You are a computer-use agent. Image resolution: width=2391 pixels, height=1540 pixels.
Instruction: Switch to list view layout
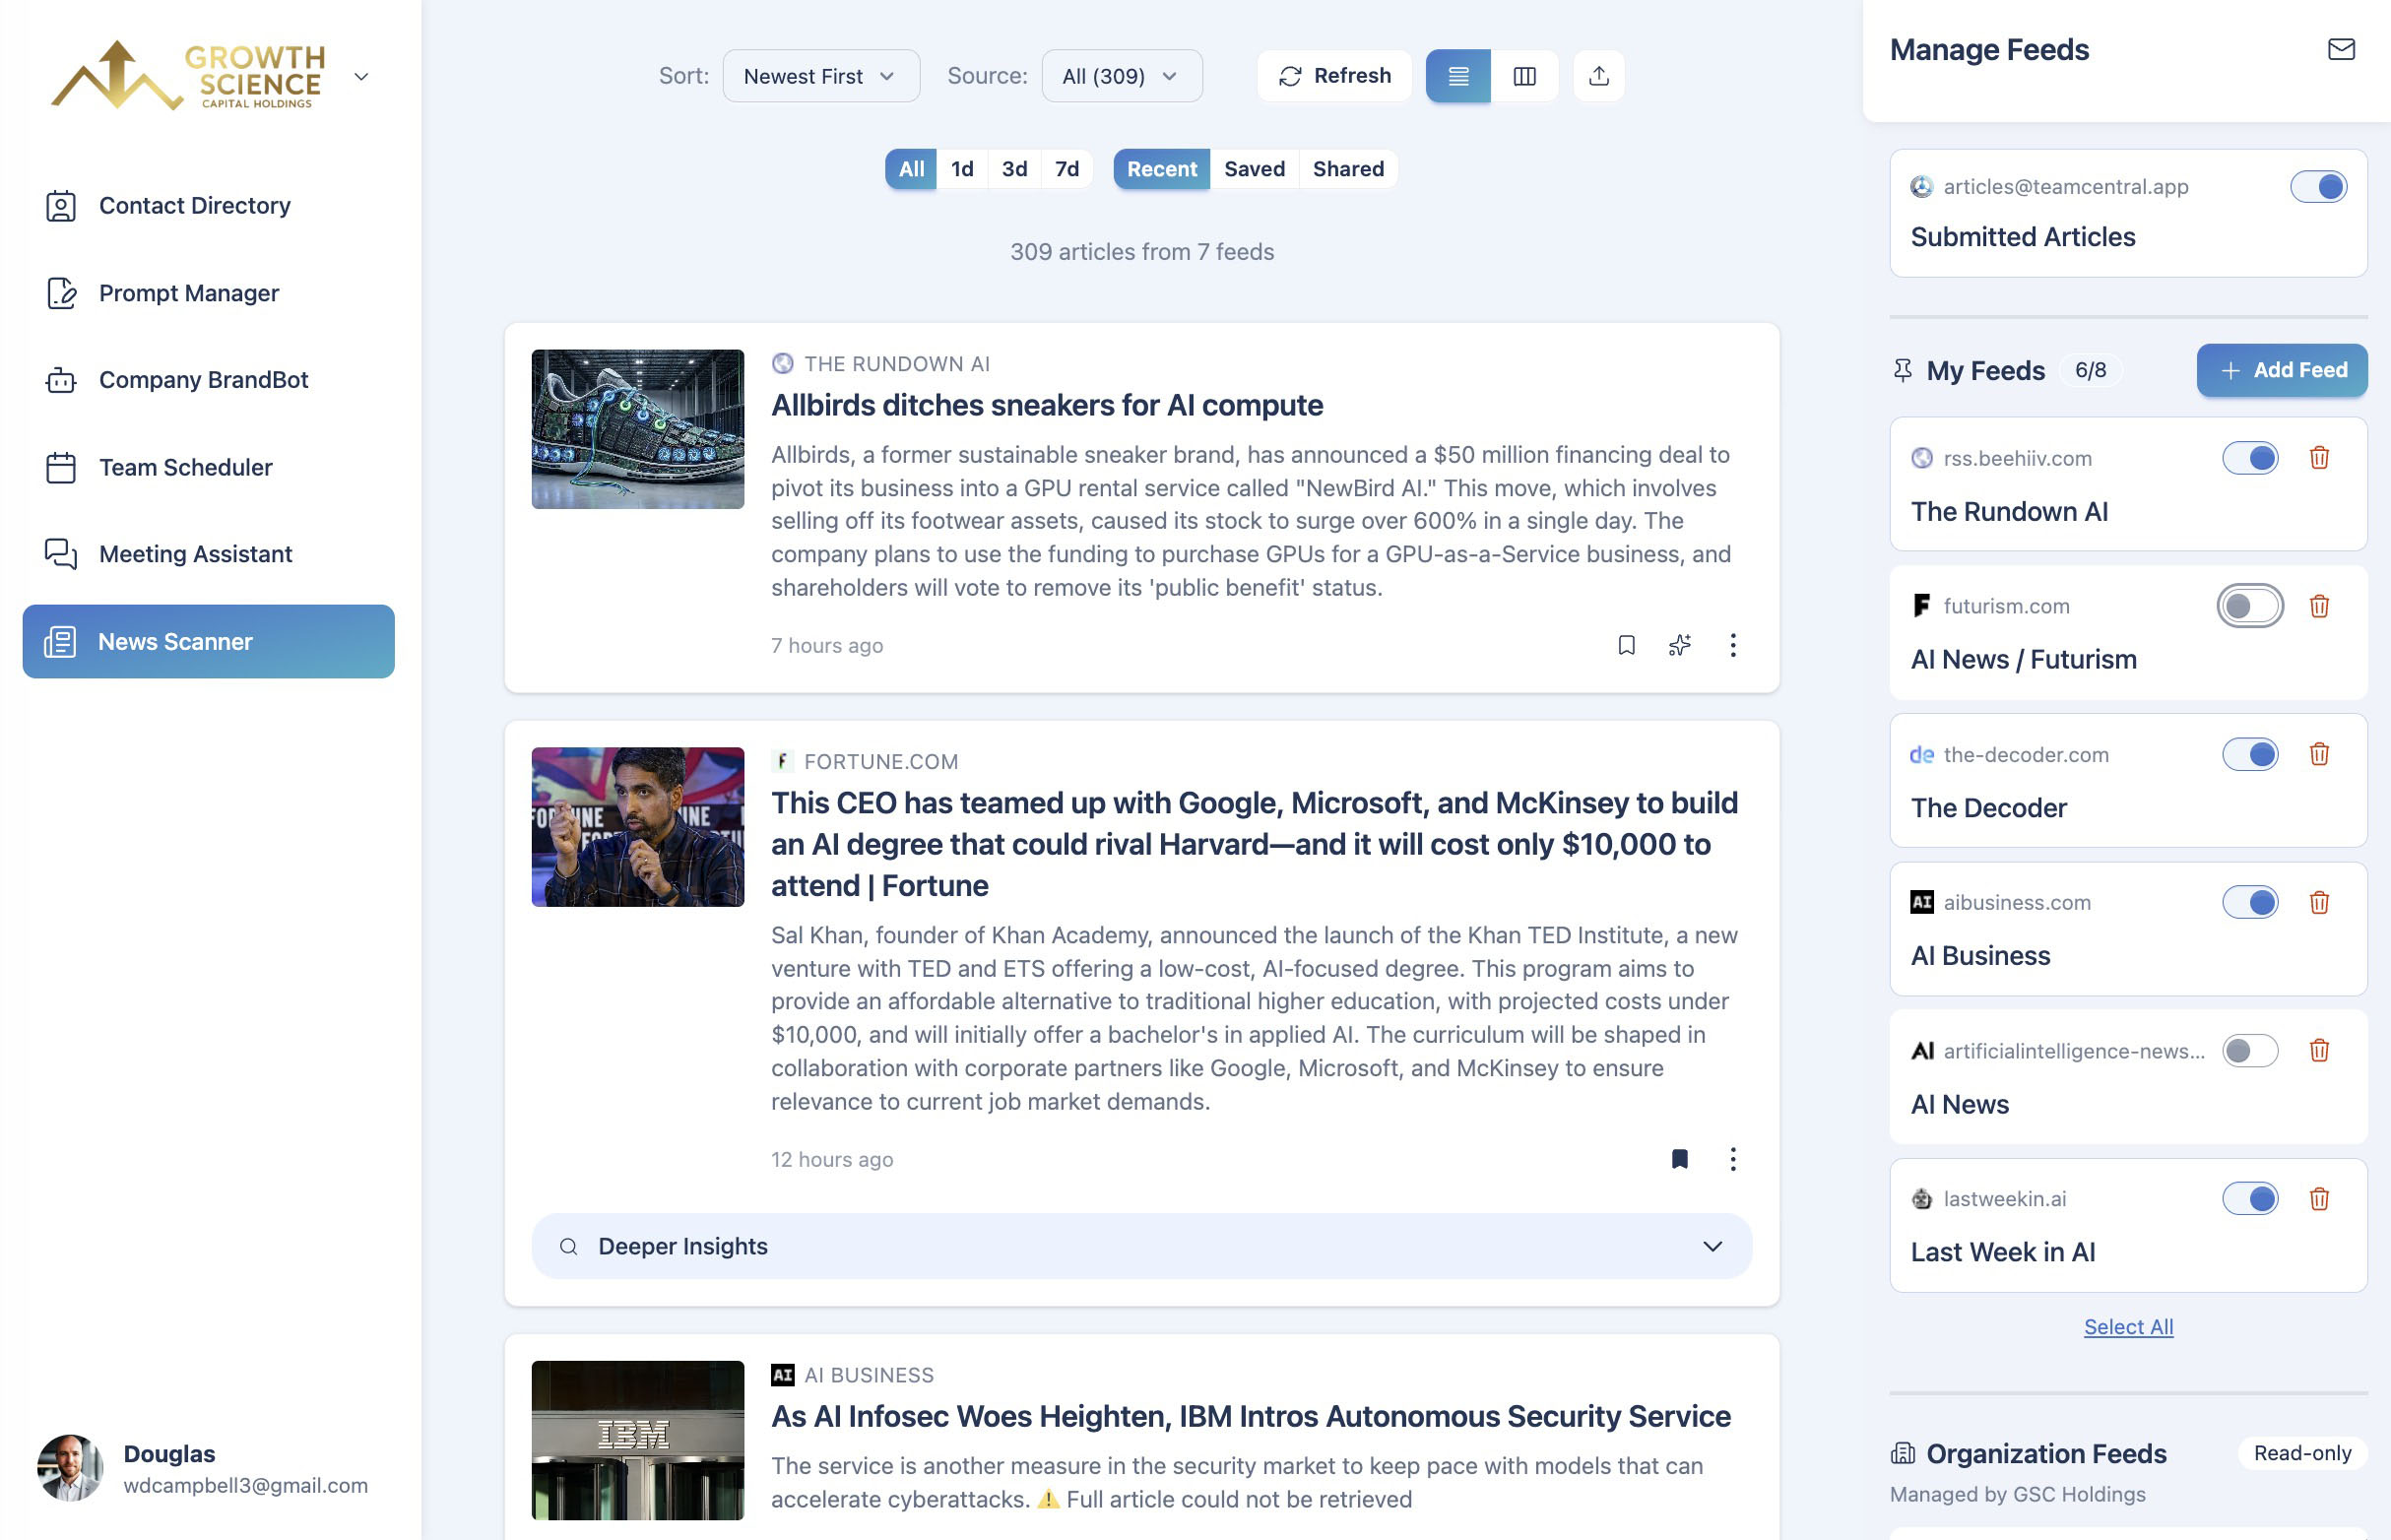click(x=1458, y=76)
